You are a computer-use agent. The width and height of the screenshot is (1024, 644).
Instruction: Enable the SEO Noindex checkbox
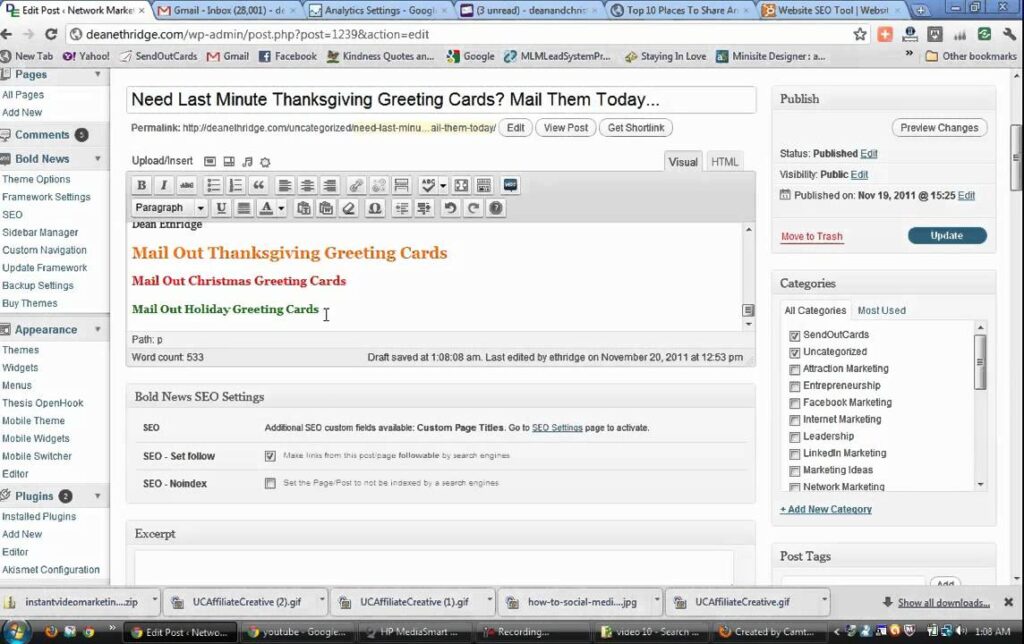[x=270, y=483]
